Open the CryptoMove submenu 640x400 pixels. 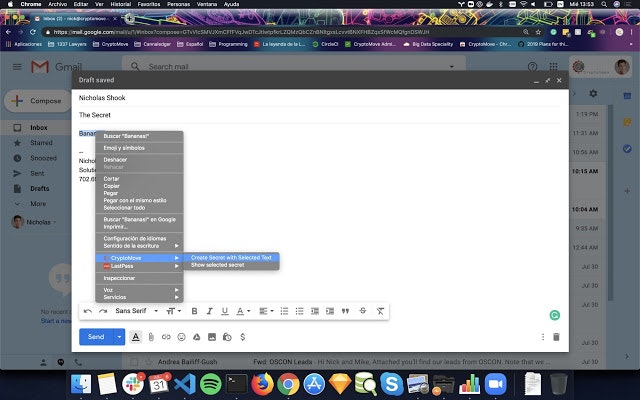[139, 258]
